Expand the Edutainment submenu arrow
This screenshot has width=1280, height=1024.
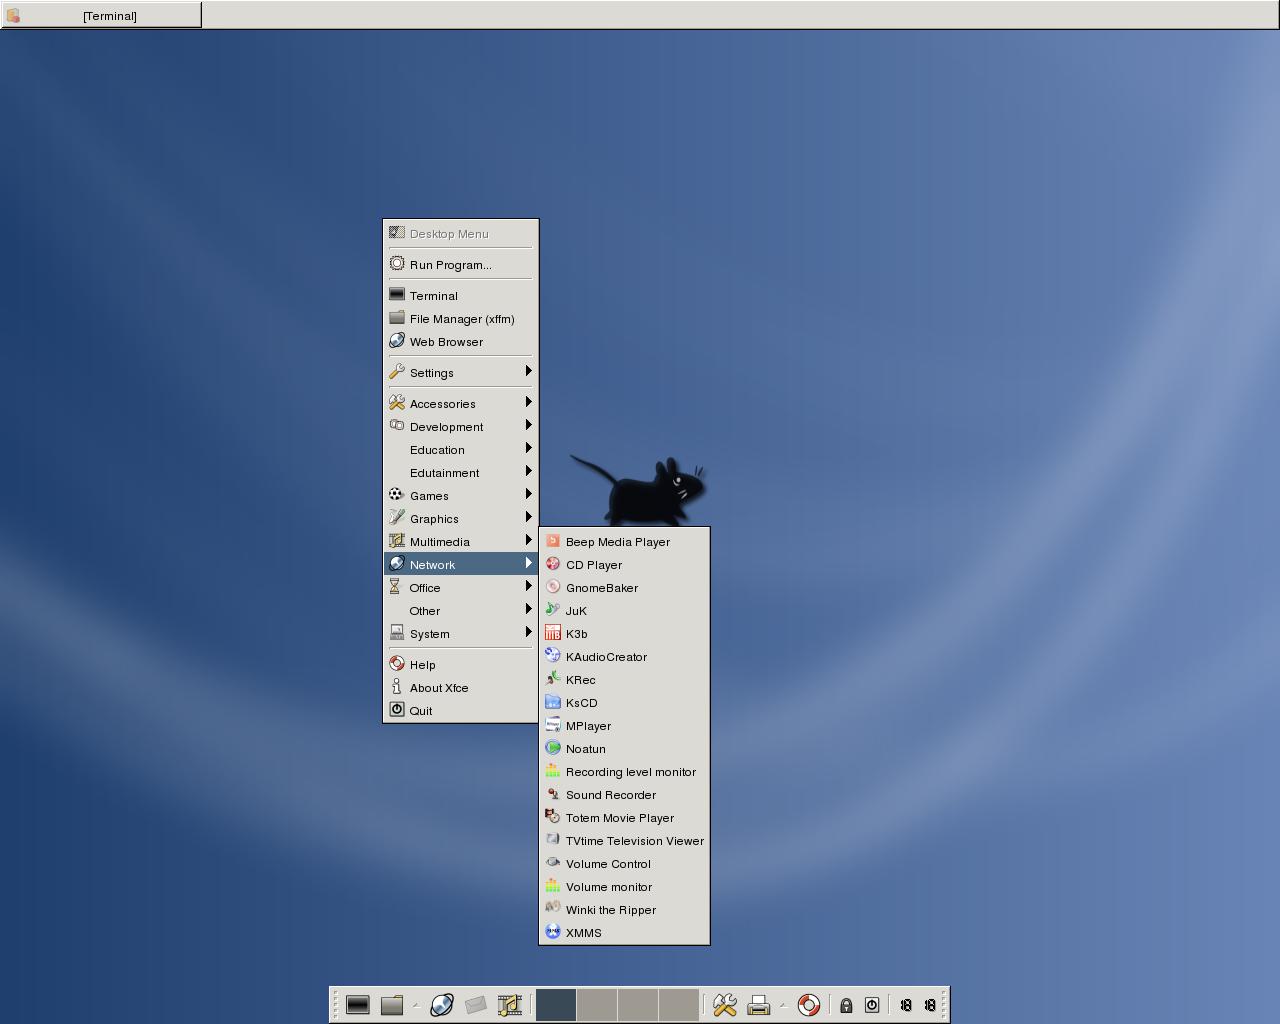(x=528, y=471)
